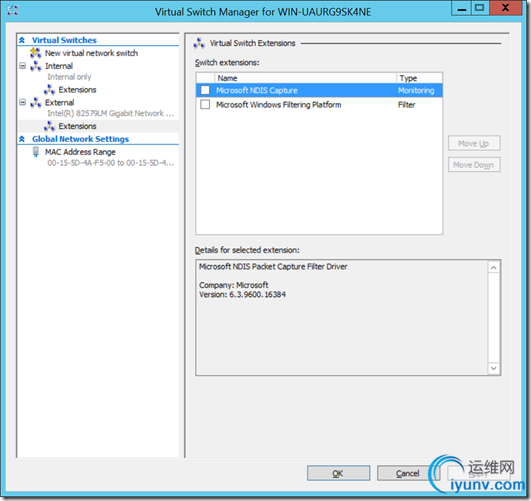
Task: Collapse the External switch tree node
Action: pos(22,102)
